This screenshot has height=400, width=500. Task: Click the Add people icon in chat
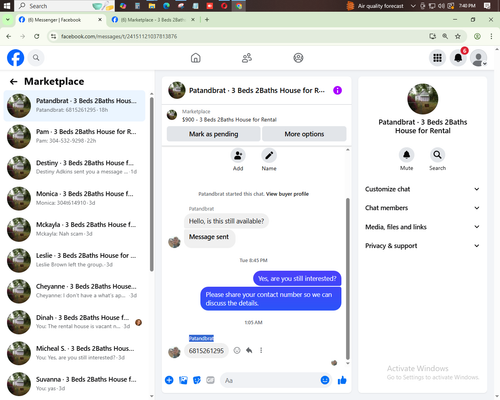point(238,155)
